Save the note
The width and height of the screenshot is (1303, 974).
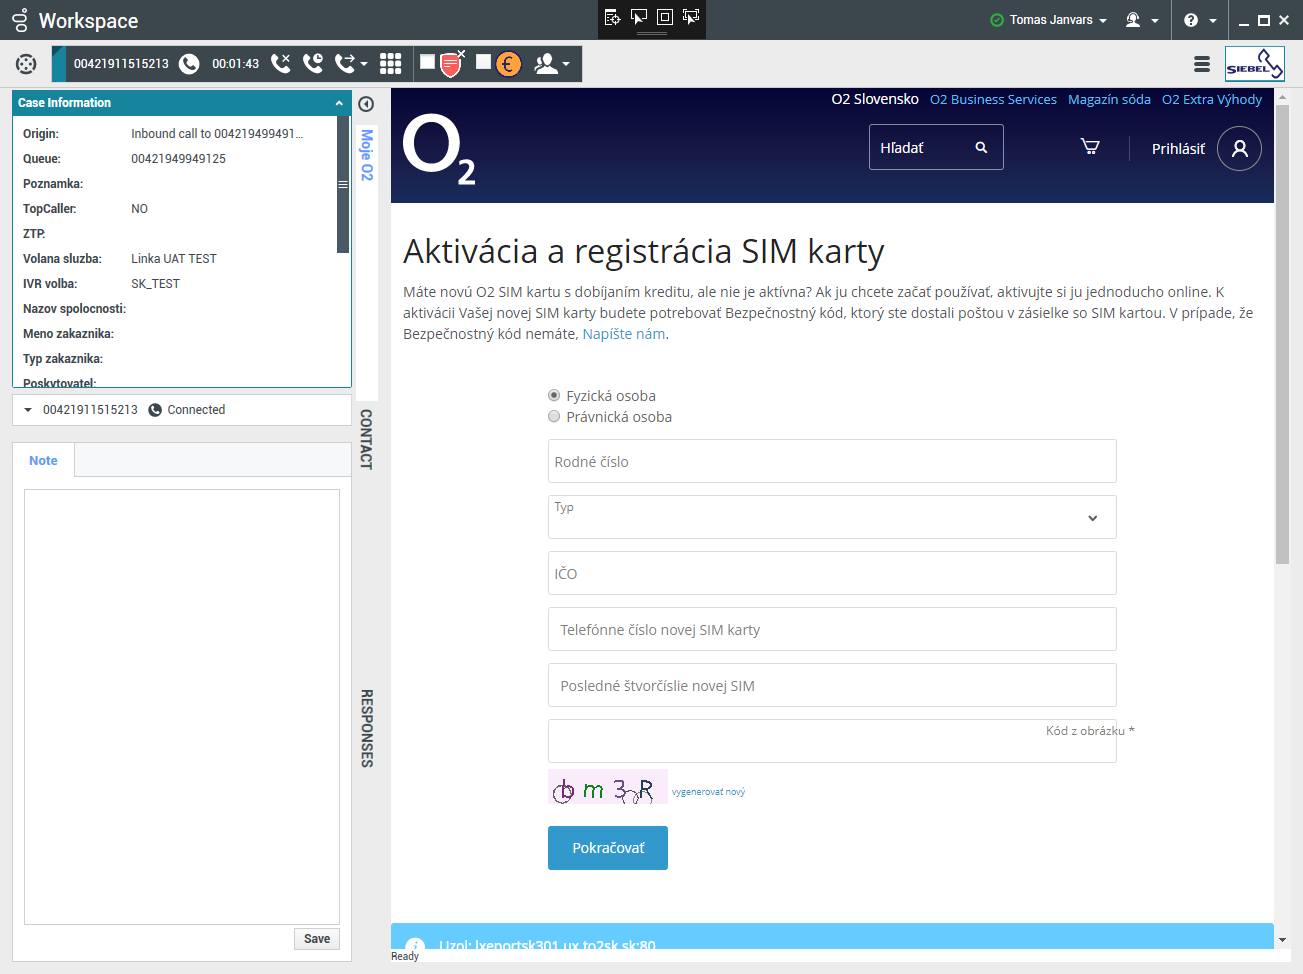click(x=317, y=939)
